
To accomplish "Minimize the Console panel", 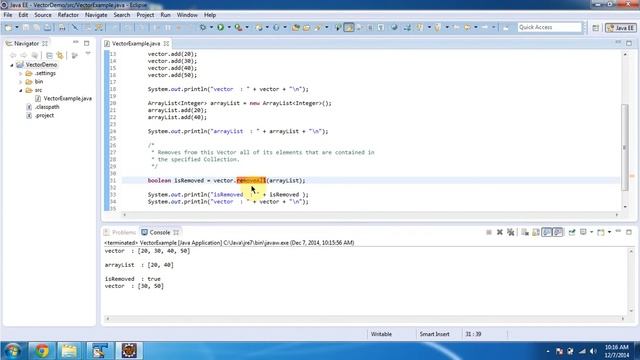I will (618, 231).
